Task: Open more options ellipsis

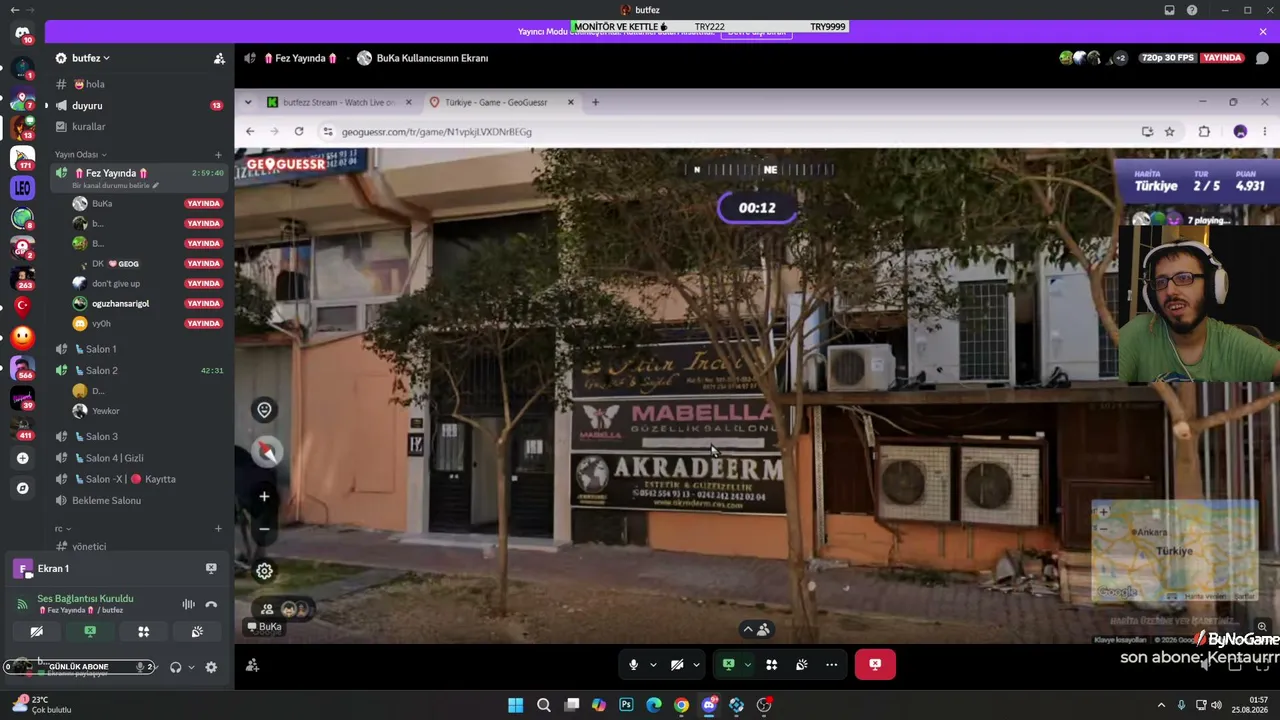Action: (x=831, y=664)
